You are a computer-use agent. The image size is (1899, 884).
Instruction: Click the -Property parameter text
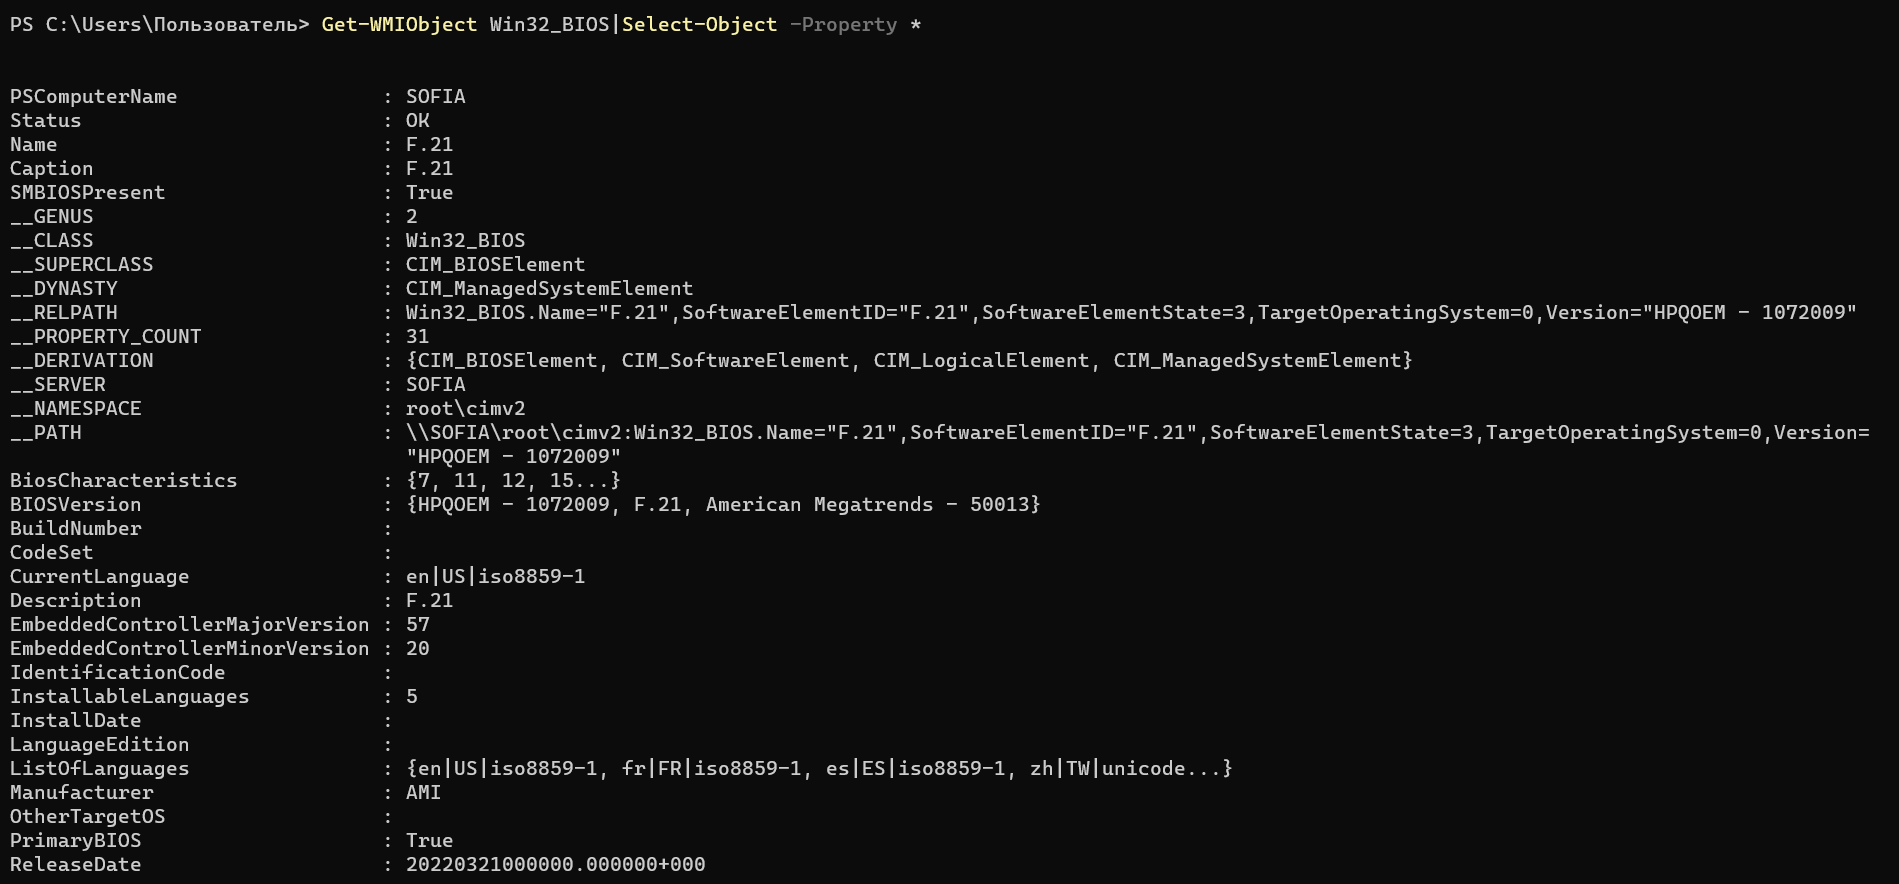click(843, 24)
